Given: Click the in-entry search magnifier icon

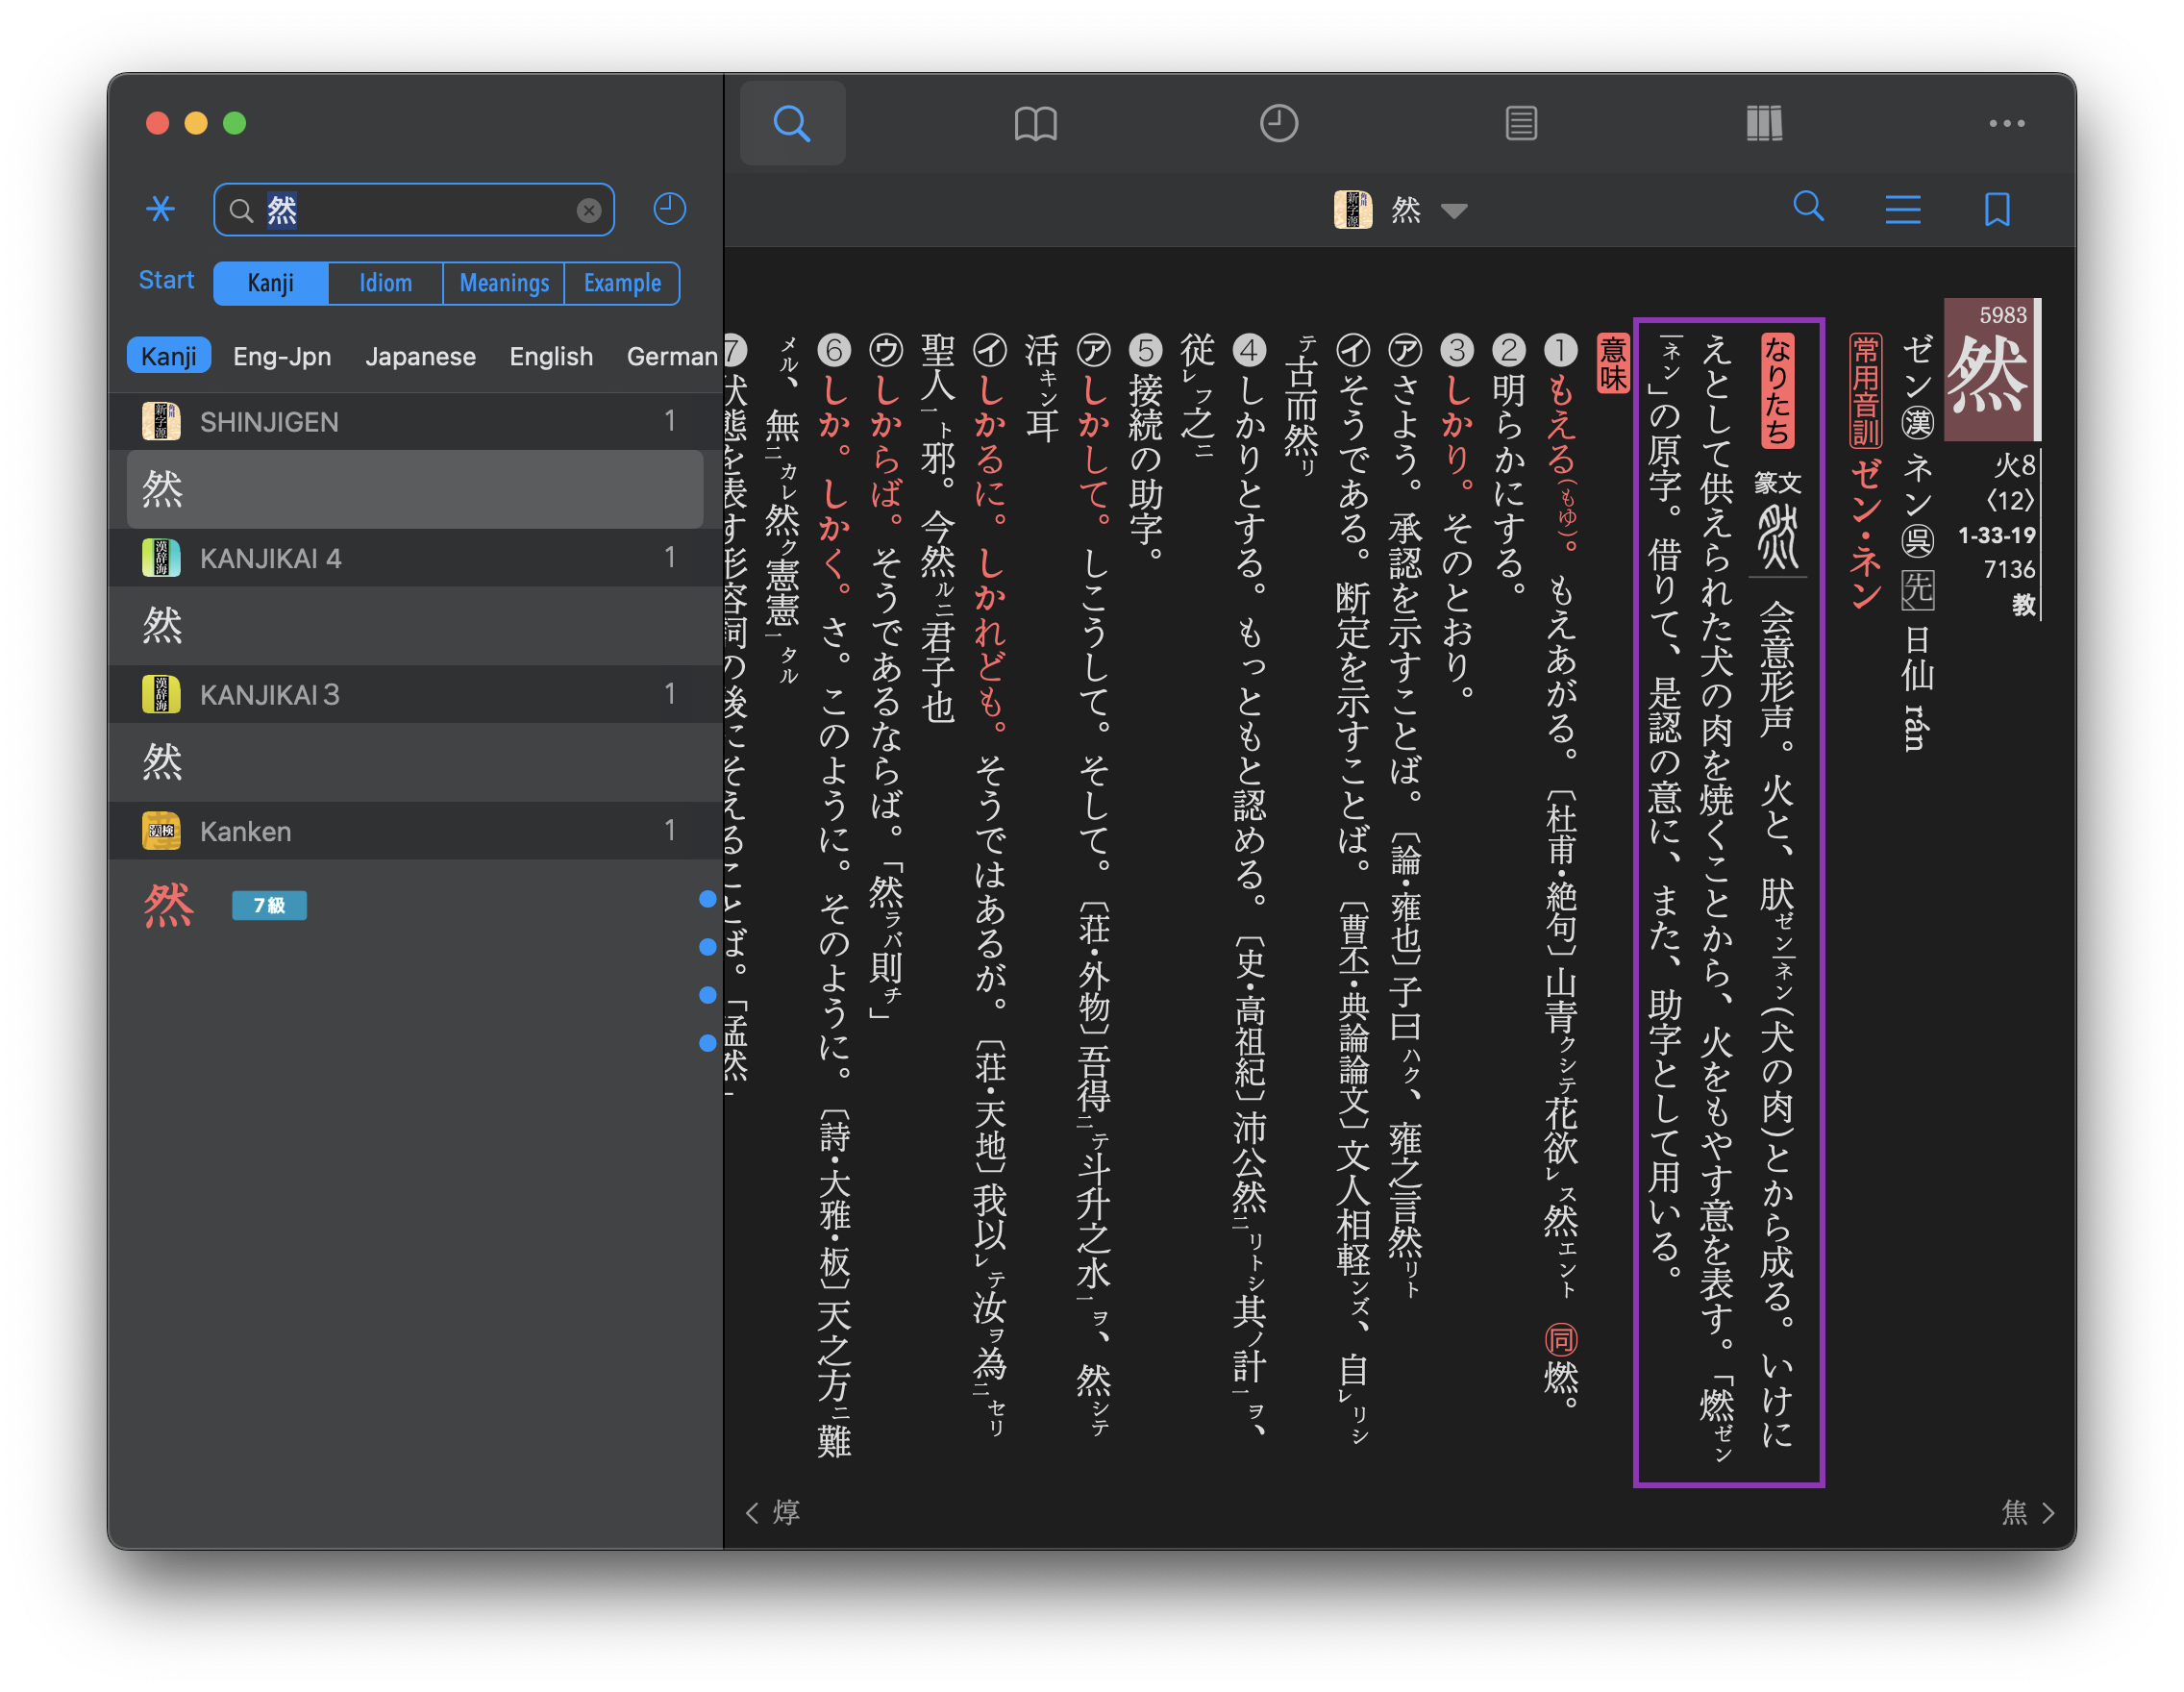Looking at the screenshot, I should coord(1808,207).
